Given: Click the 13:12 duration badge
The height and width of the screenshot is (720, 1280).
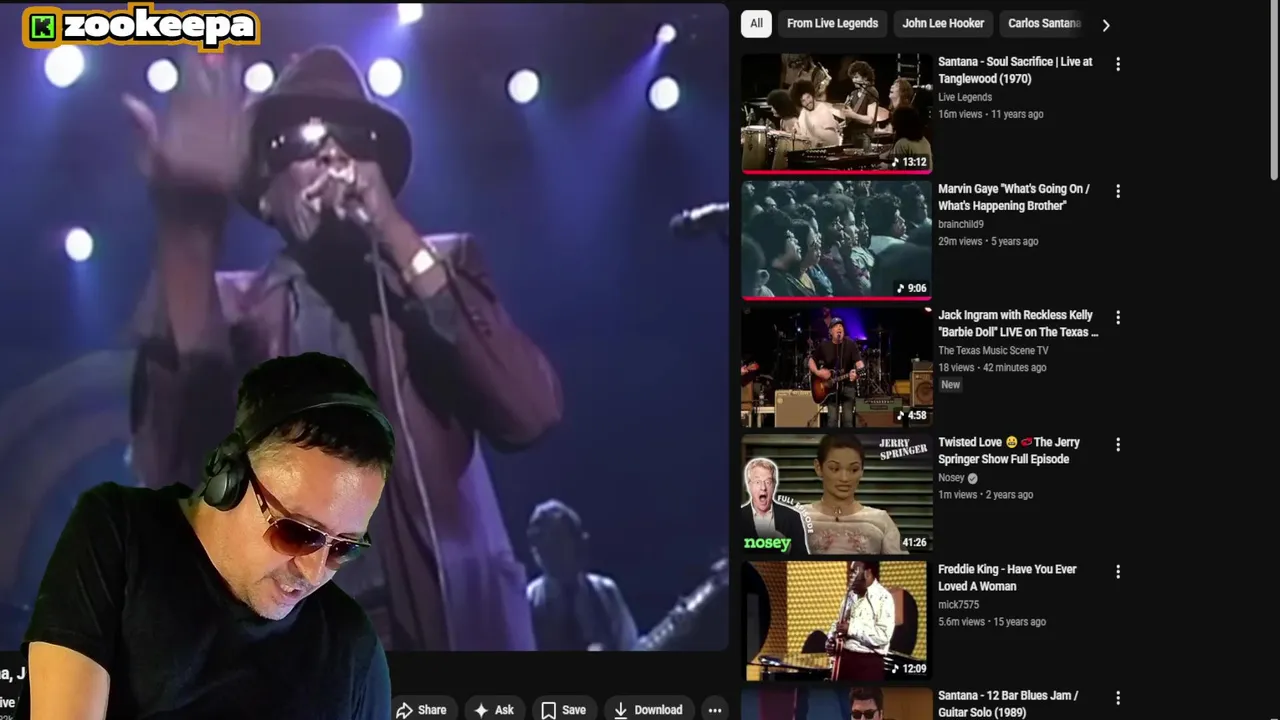Looking at the screenshot, I should (x=910, y=162).
